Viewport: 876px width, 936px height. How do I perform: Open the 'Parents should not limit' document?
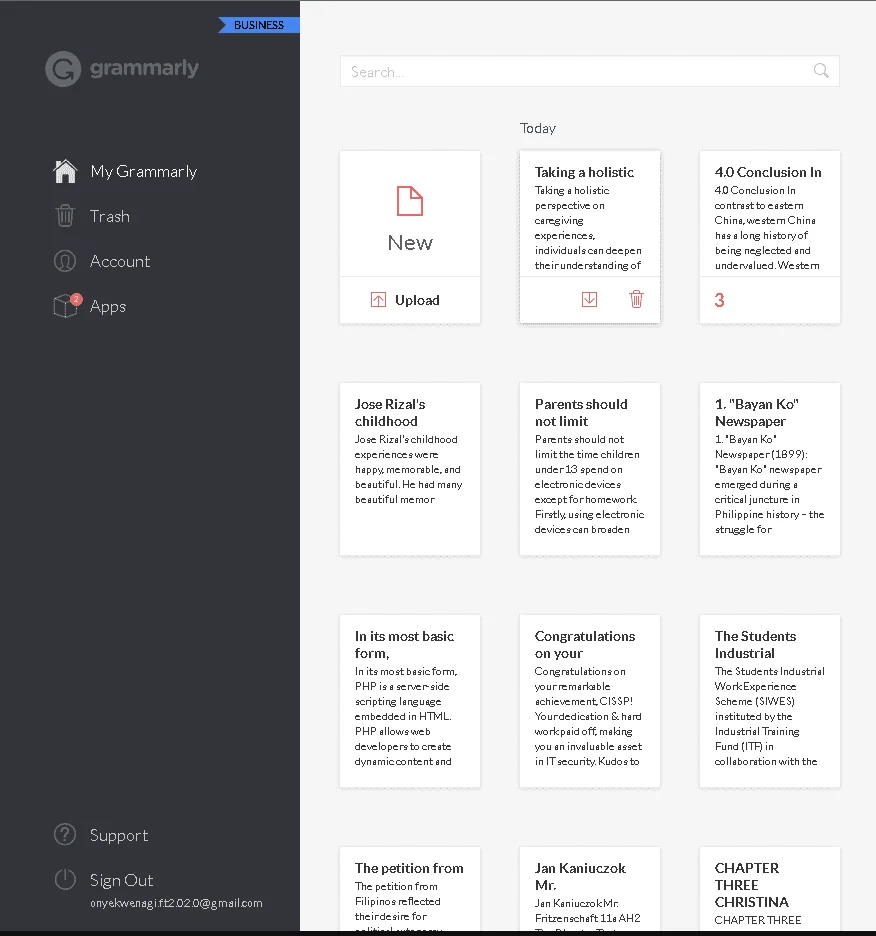tap(589, 469)
